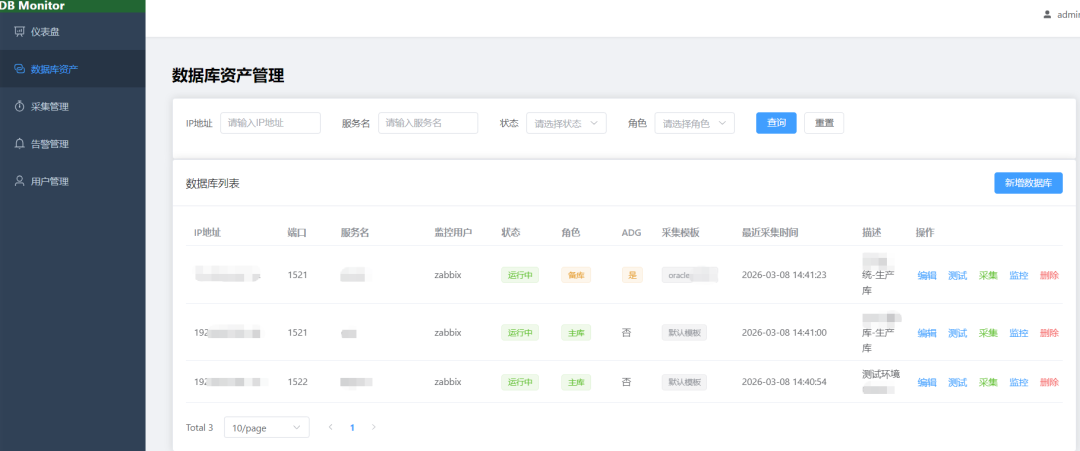This screenshot has height=451, width=1080.
Task: Click the 默认模板 tag in the 14:41:00 row
Action: coord(685,333)
